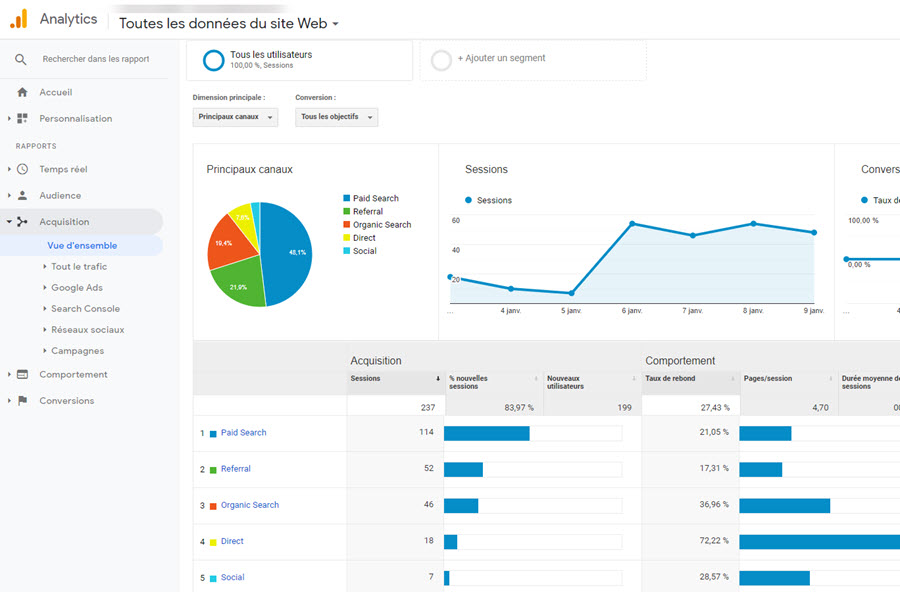The width and height of the screenshot is (900, 592).
Task: Click the search reports input field
Action: tap(96, 59)
